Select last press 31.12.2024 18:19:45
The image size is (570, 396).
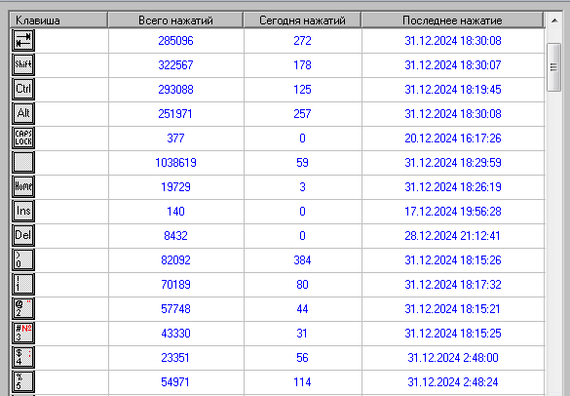click(453, 89)
